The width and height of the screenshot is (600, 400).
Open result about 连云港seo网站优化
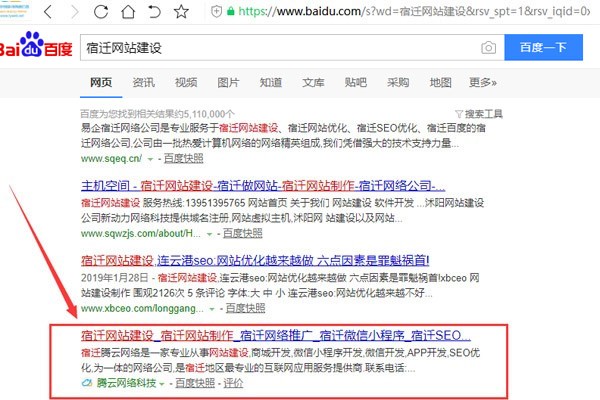tap(255, 261)
